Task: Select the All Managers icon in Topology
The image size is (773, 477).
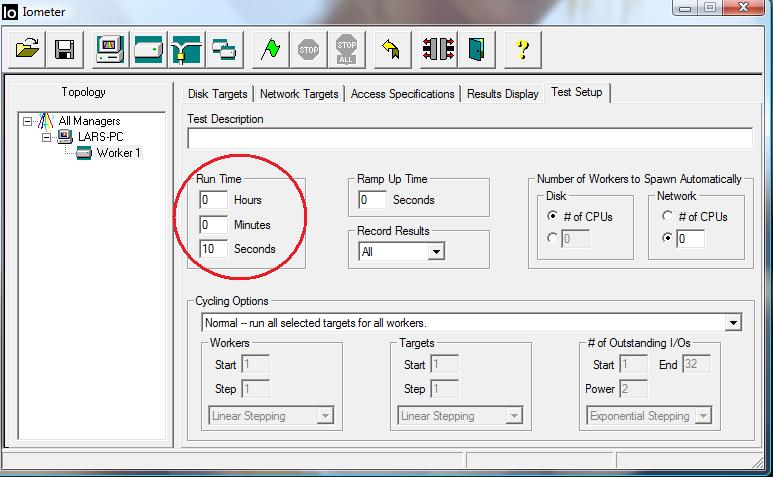Action: click(45, 121)
